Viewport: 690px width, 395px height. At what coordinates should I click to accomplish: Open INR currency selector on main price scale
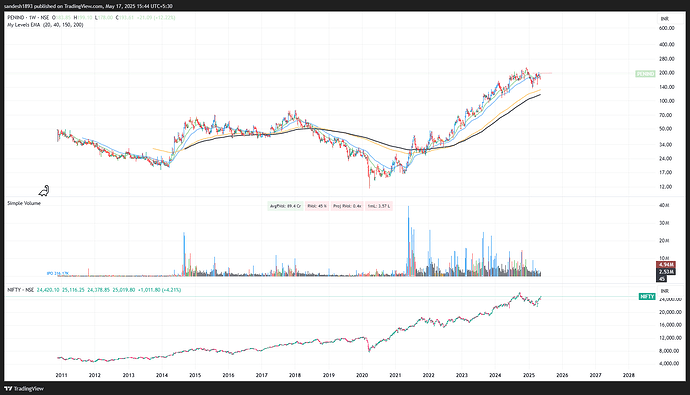pyautogui.click(x=664, y=19)
